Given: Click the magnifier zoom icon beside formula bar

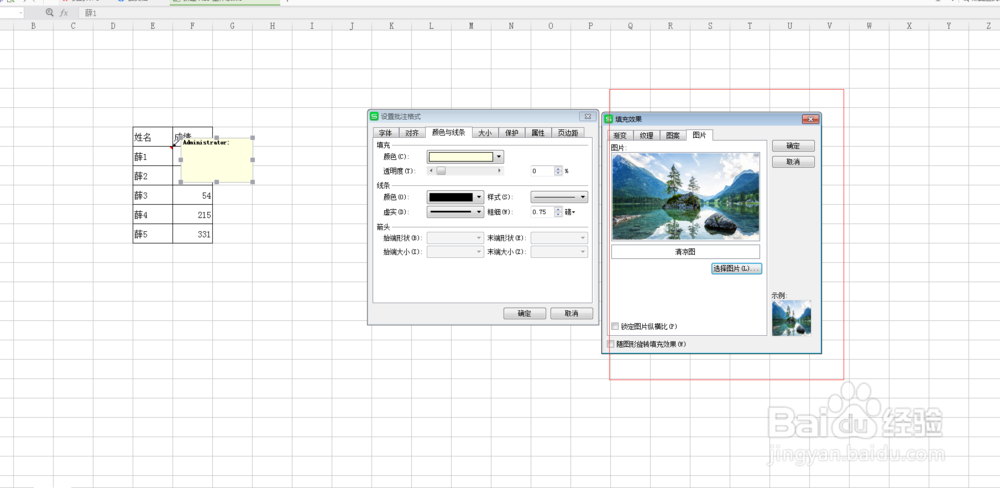Looking at the screenshot, I should 50,13.
